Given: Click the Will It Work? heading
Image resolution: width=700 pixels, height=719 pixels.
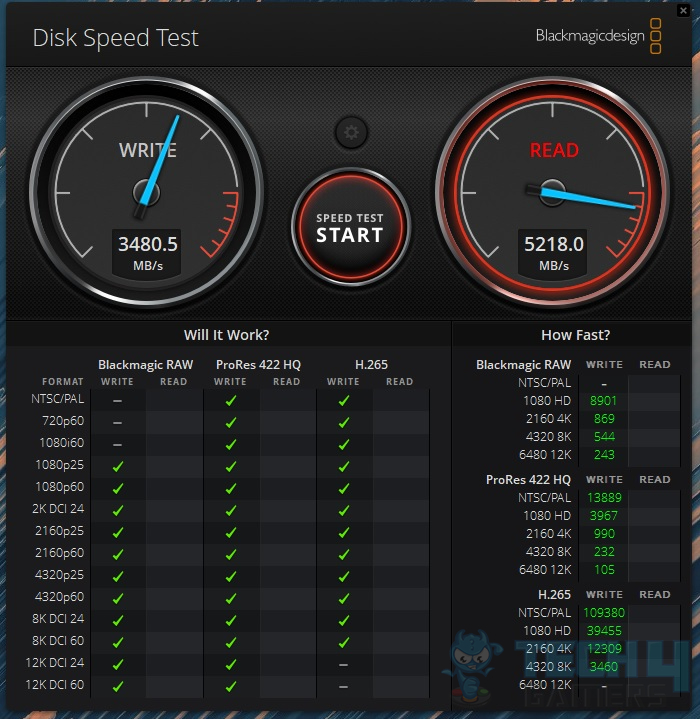Looking at the screenshot, I should pyautogui.click(x=226, y=335).
